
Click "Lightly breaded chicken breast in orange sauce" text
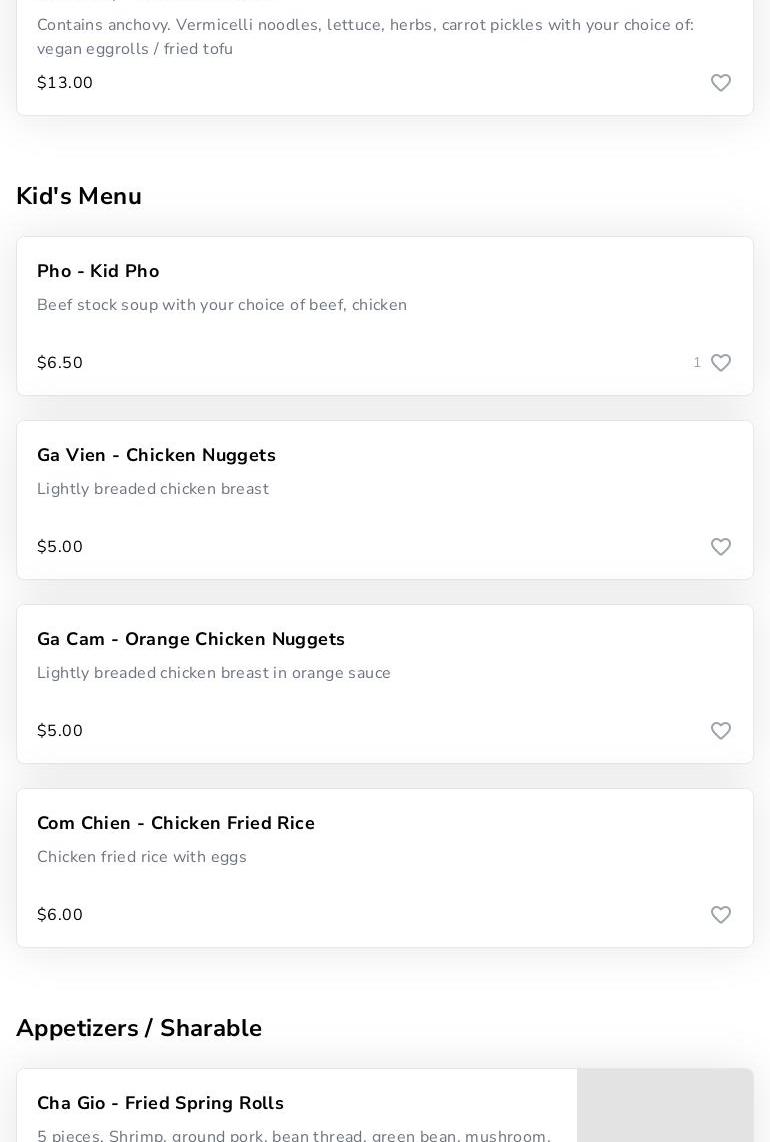(x=214, y=673)
